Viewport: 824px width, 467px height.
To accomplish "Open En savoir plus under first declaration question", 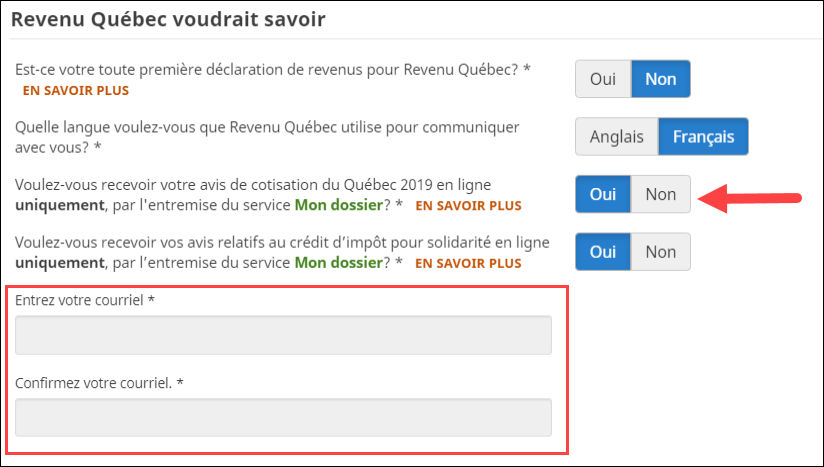I will point(75,91).
